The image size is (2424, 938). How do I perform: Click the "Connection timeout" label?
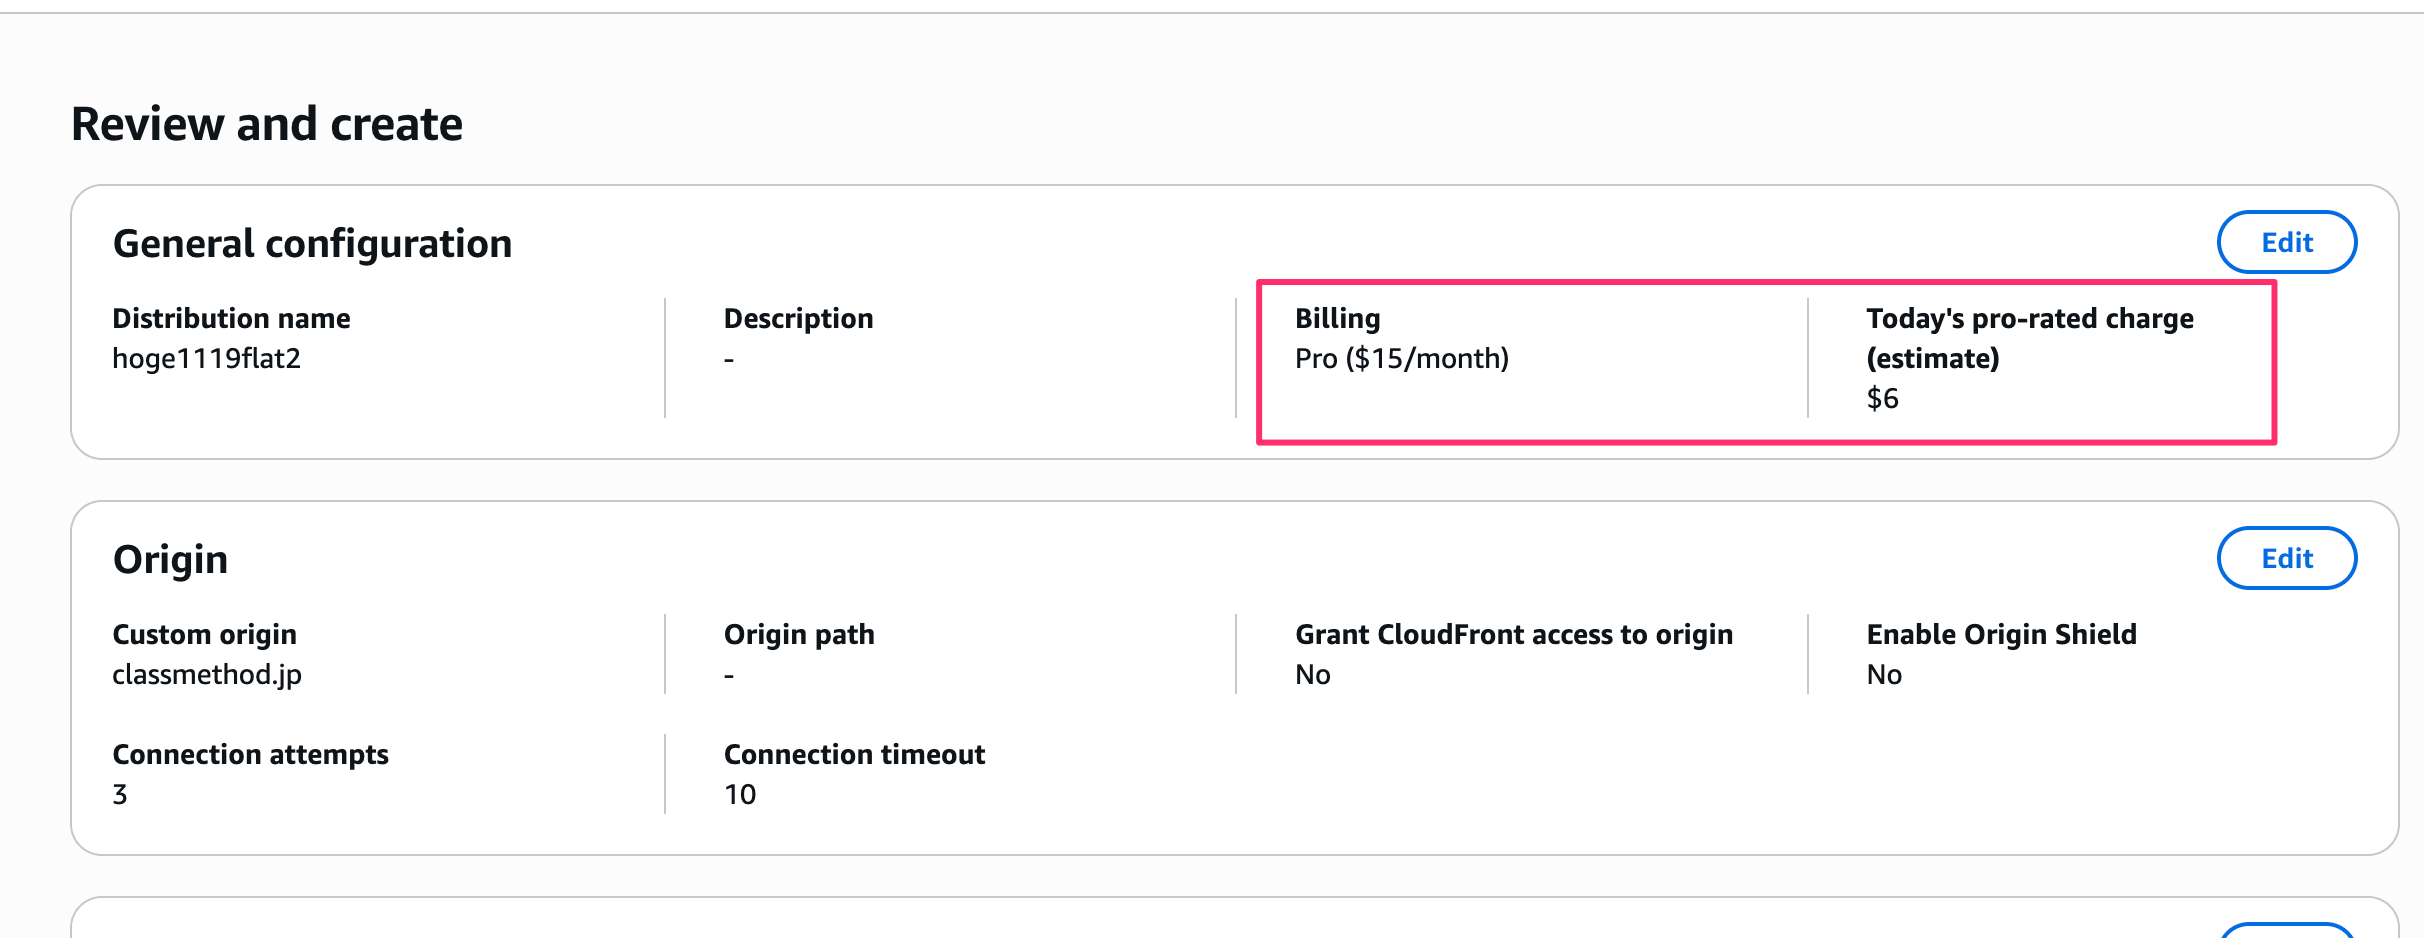coord(854,755)
